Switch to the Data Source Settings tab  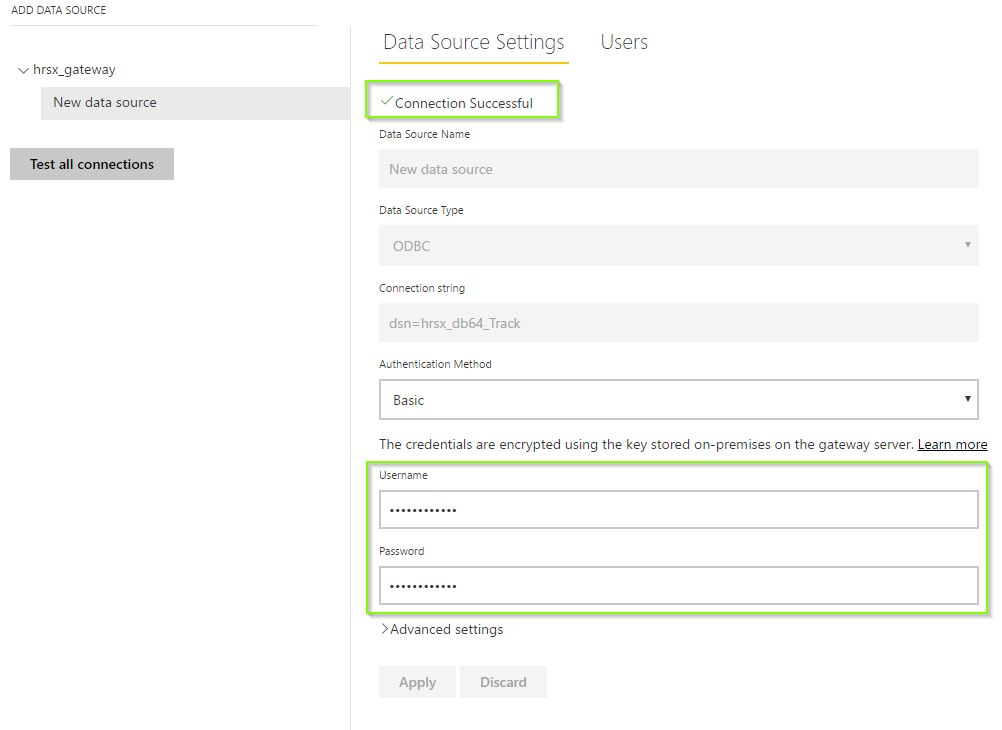pos(474,42)
